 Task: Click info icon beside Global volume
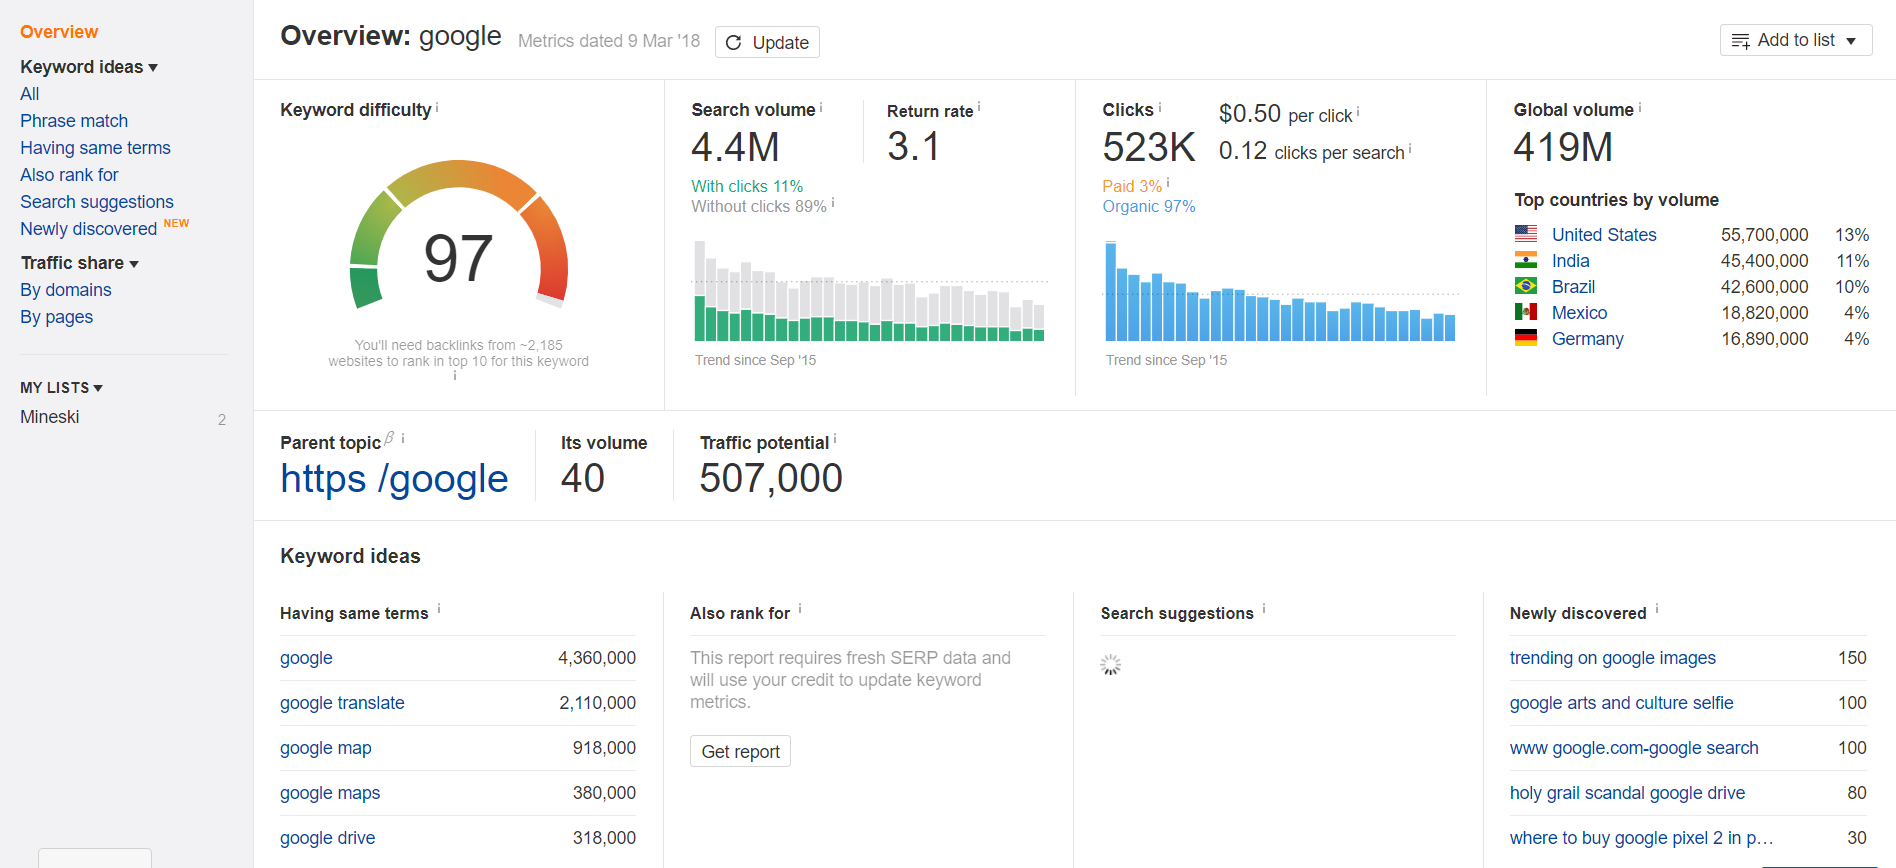click(x=1640, y=107)
